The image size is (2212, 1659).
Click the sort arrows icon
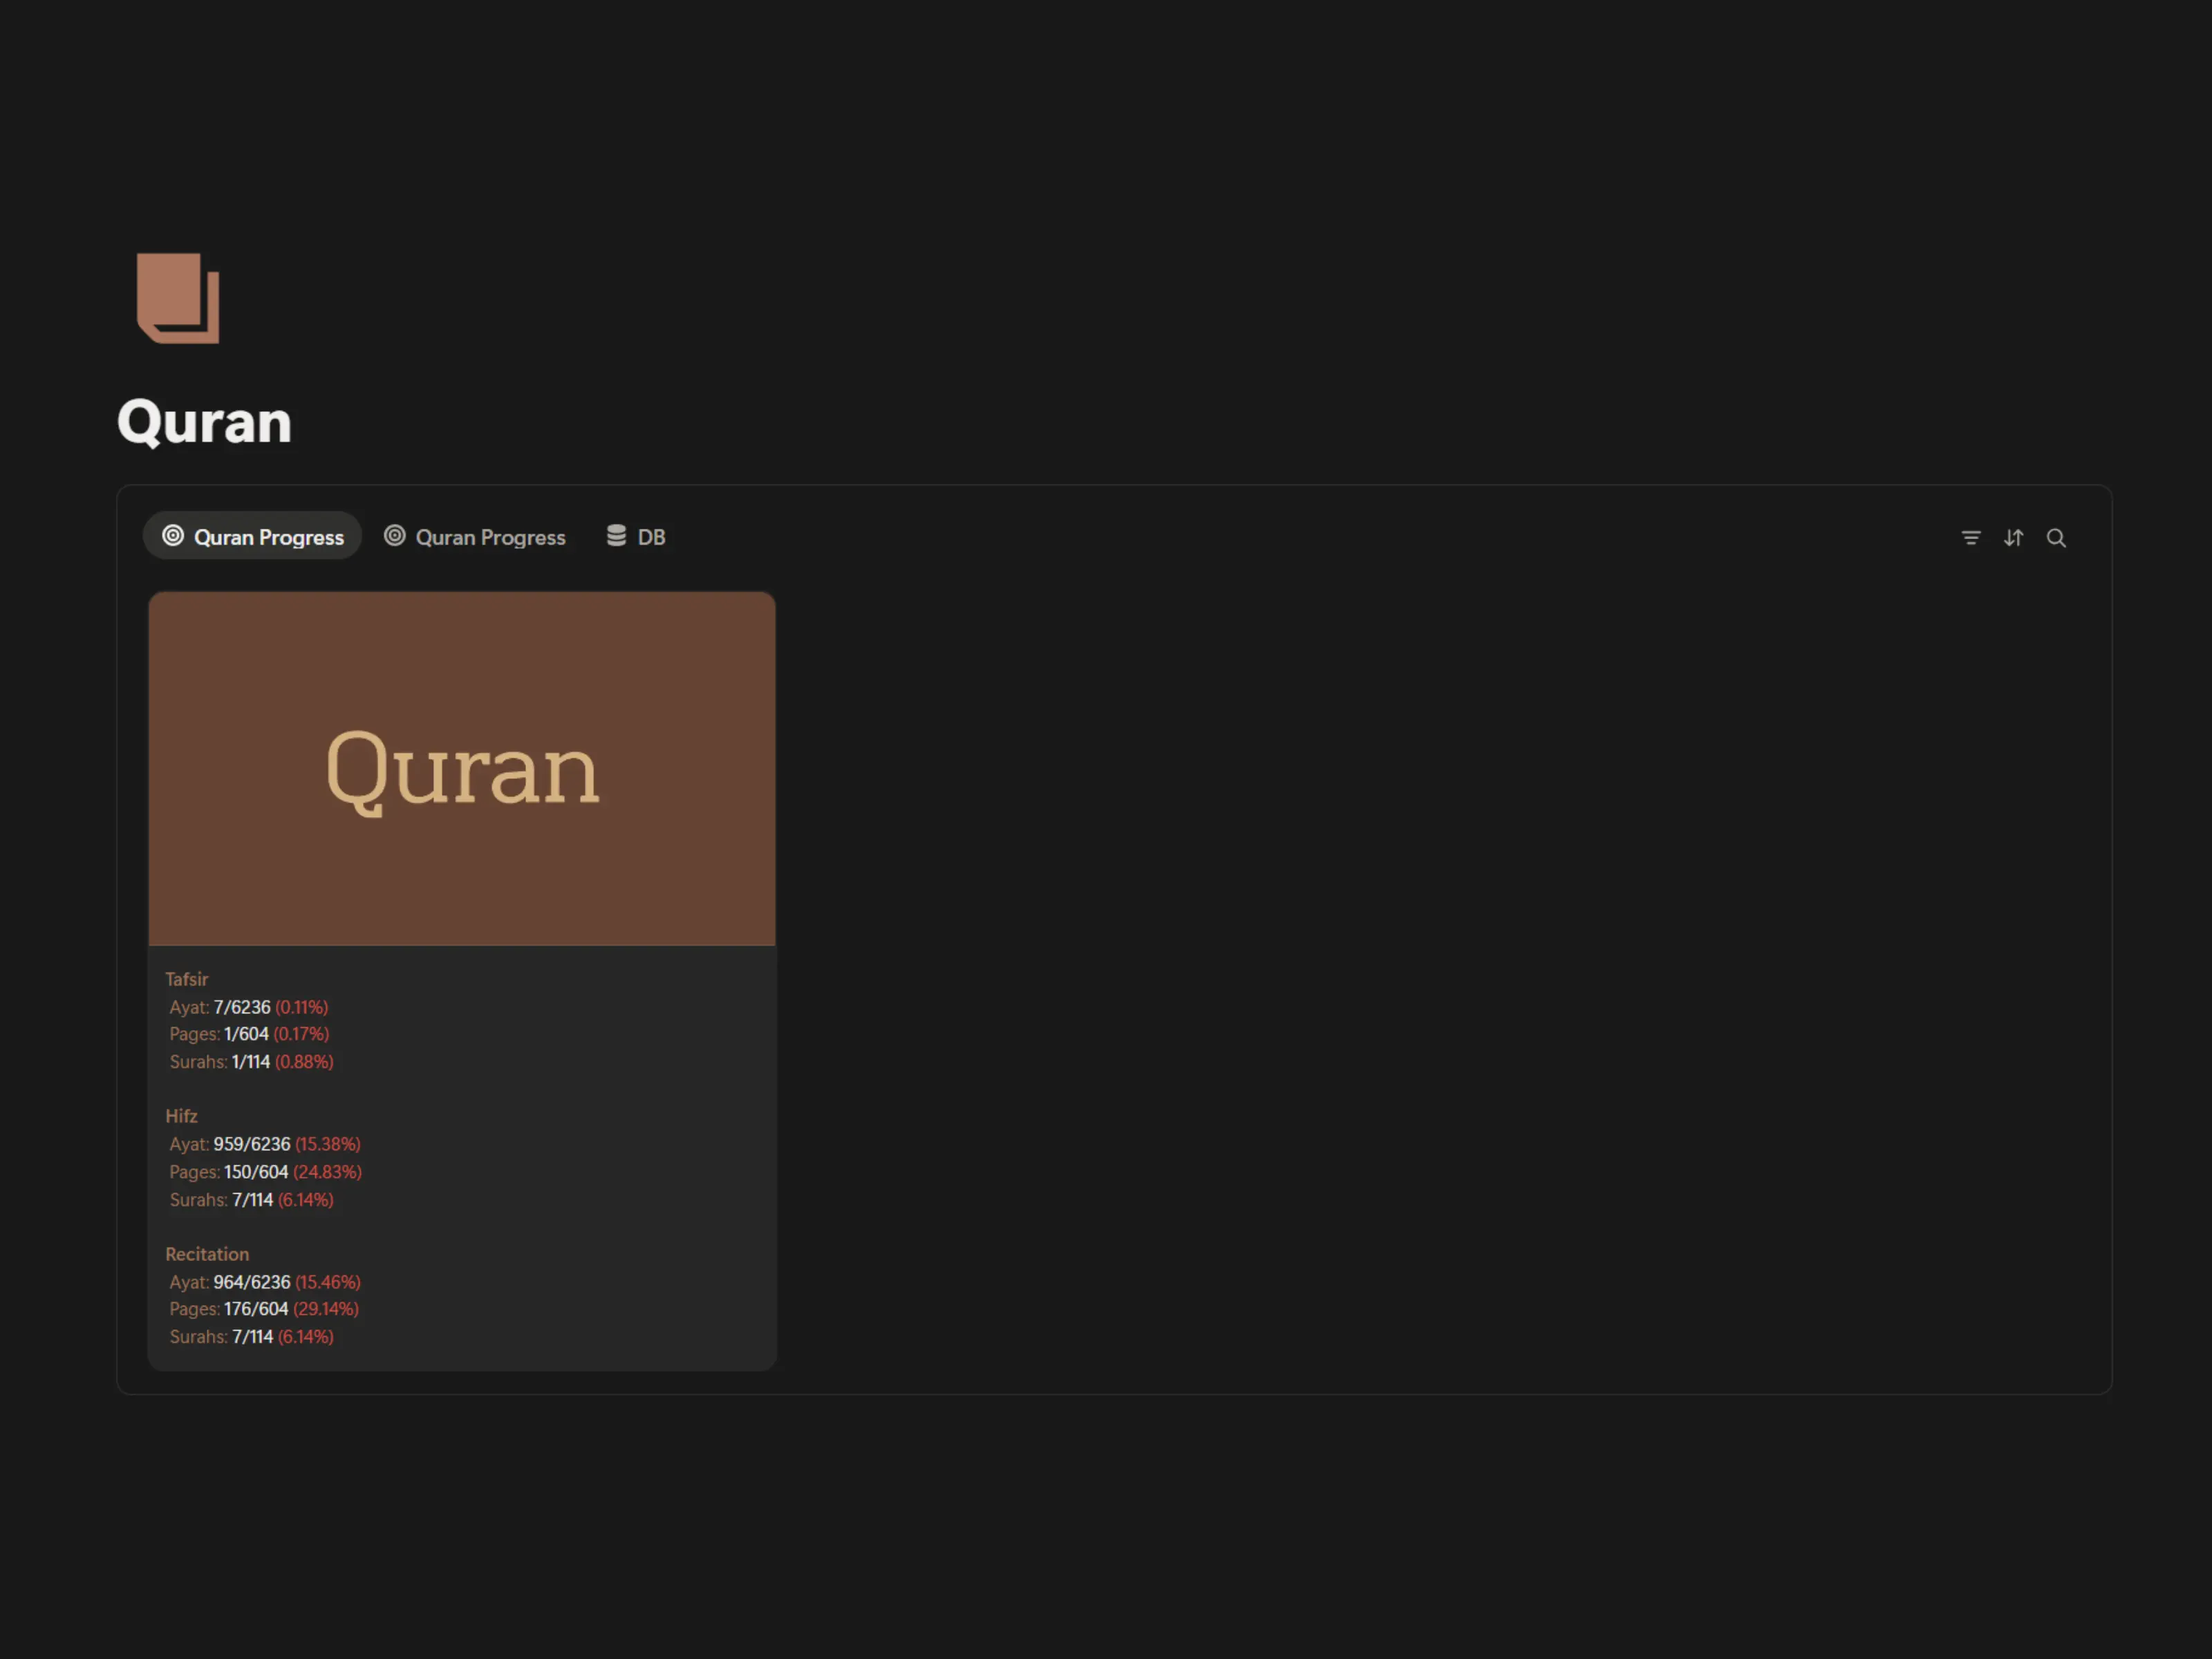click(2013, 538)
